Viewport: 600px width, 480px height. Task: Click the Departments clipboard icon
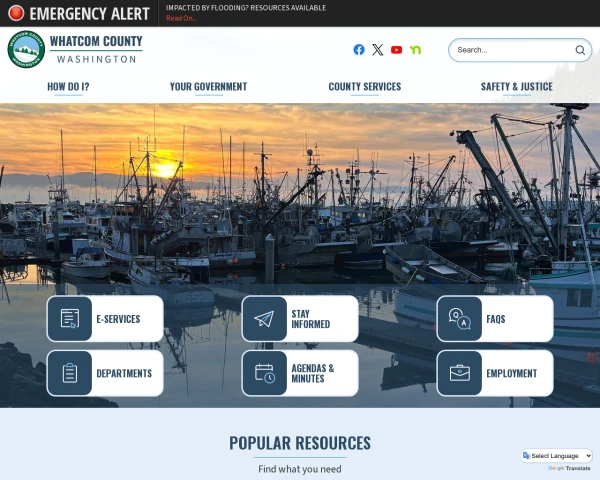pos(70,373)
